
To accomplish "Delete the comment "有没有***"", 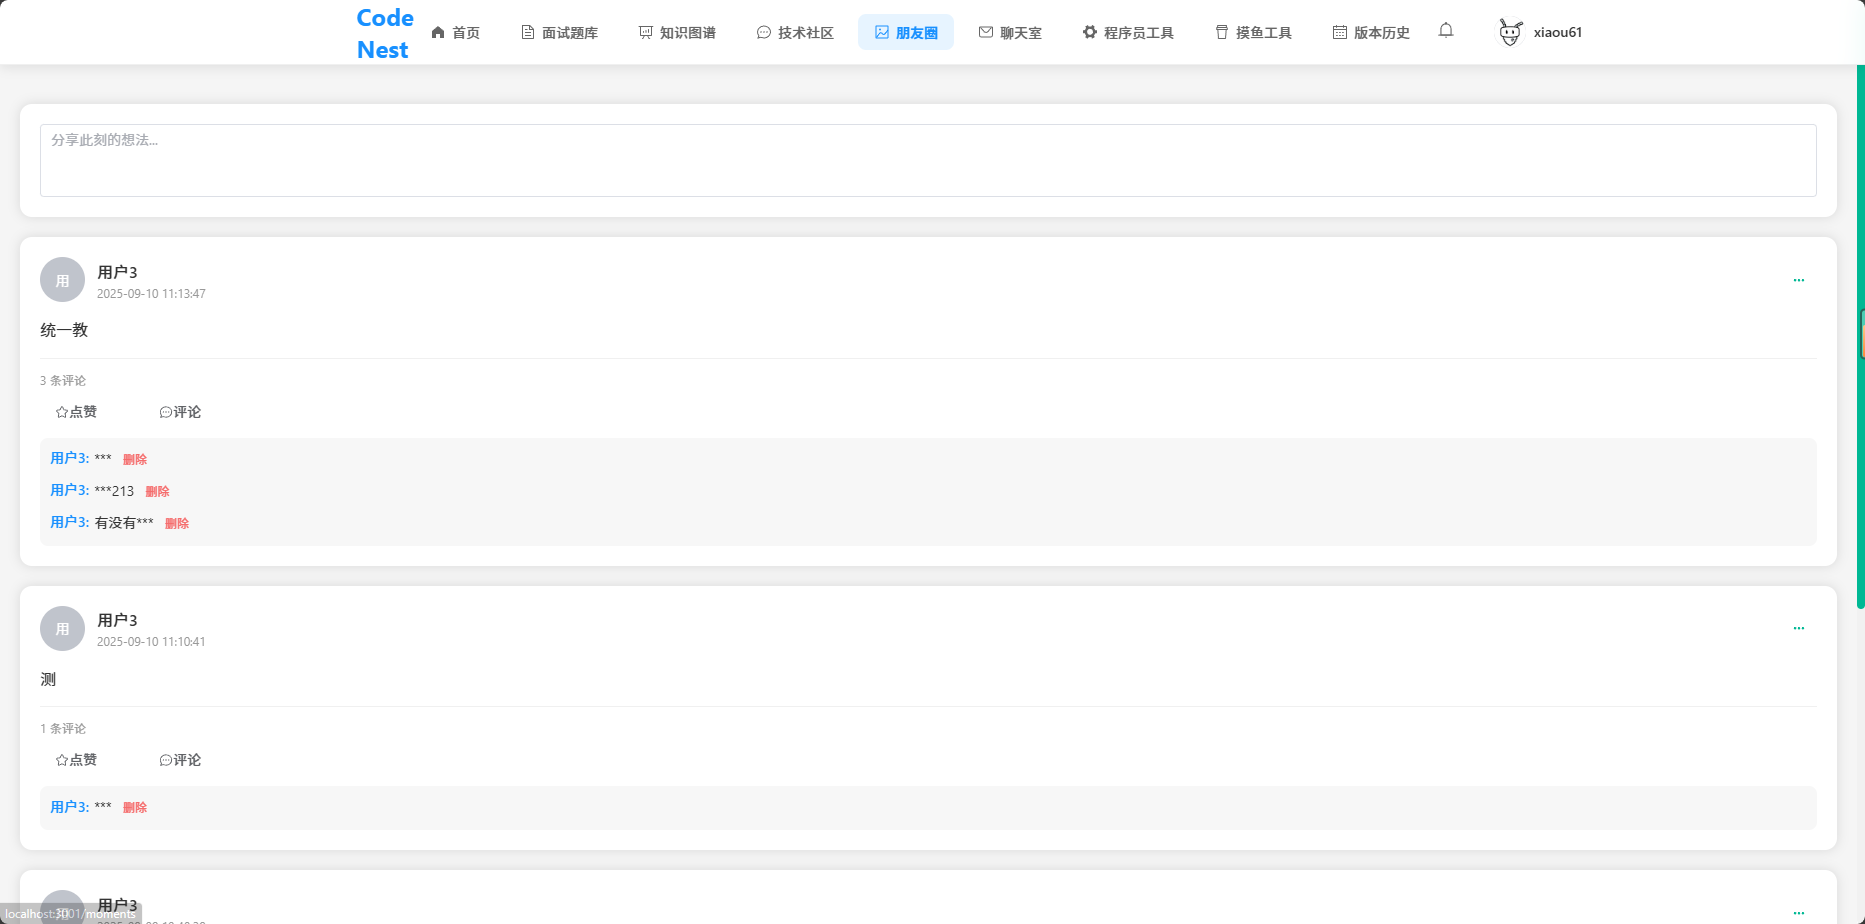I will [x=176, y=523].
